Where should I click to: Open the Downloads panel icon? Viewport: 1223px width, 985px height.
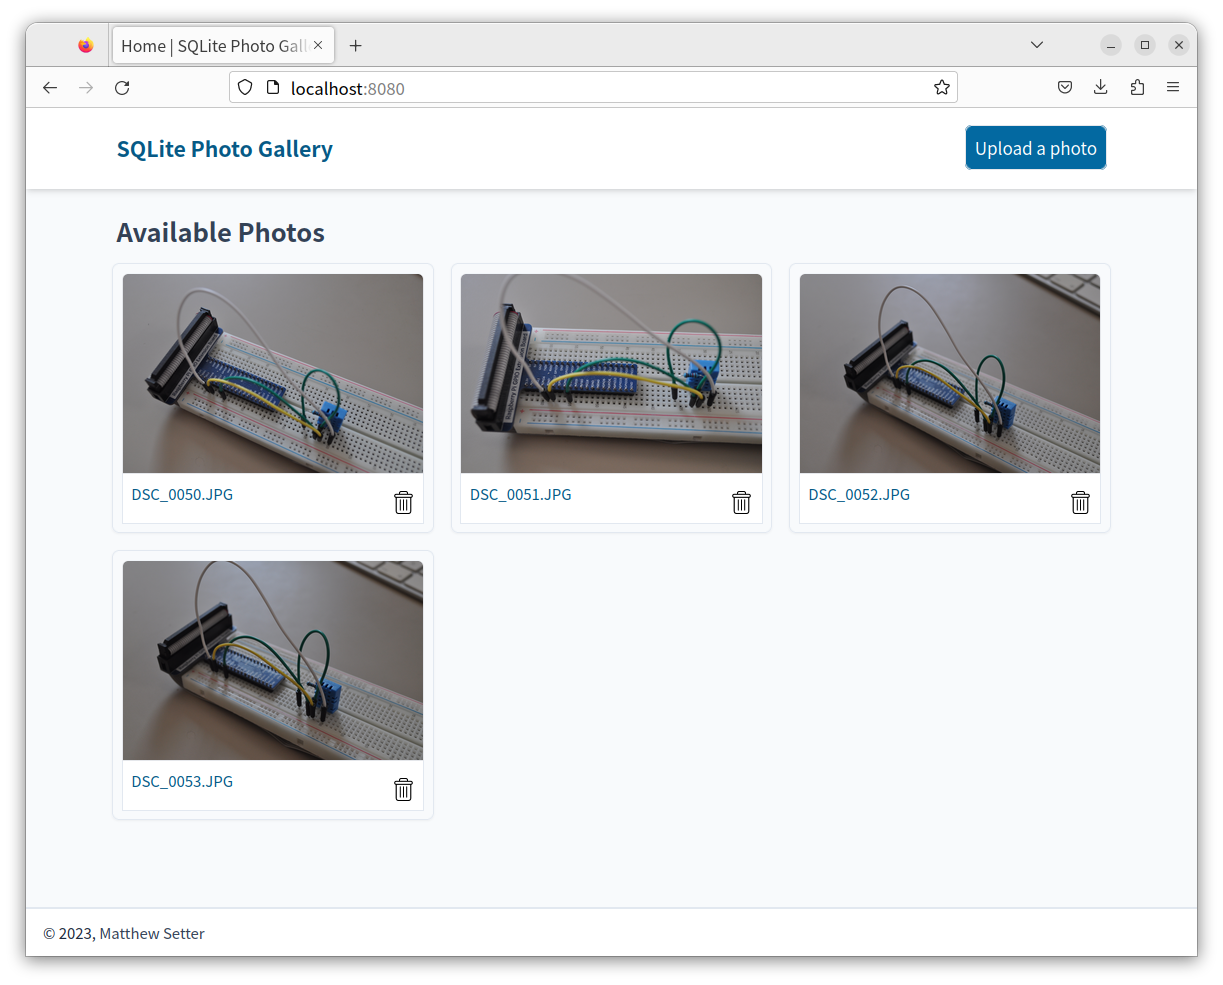[1101, 87]
